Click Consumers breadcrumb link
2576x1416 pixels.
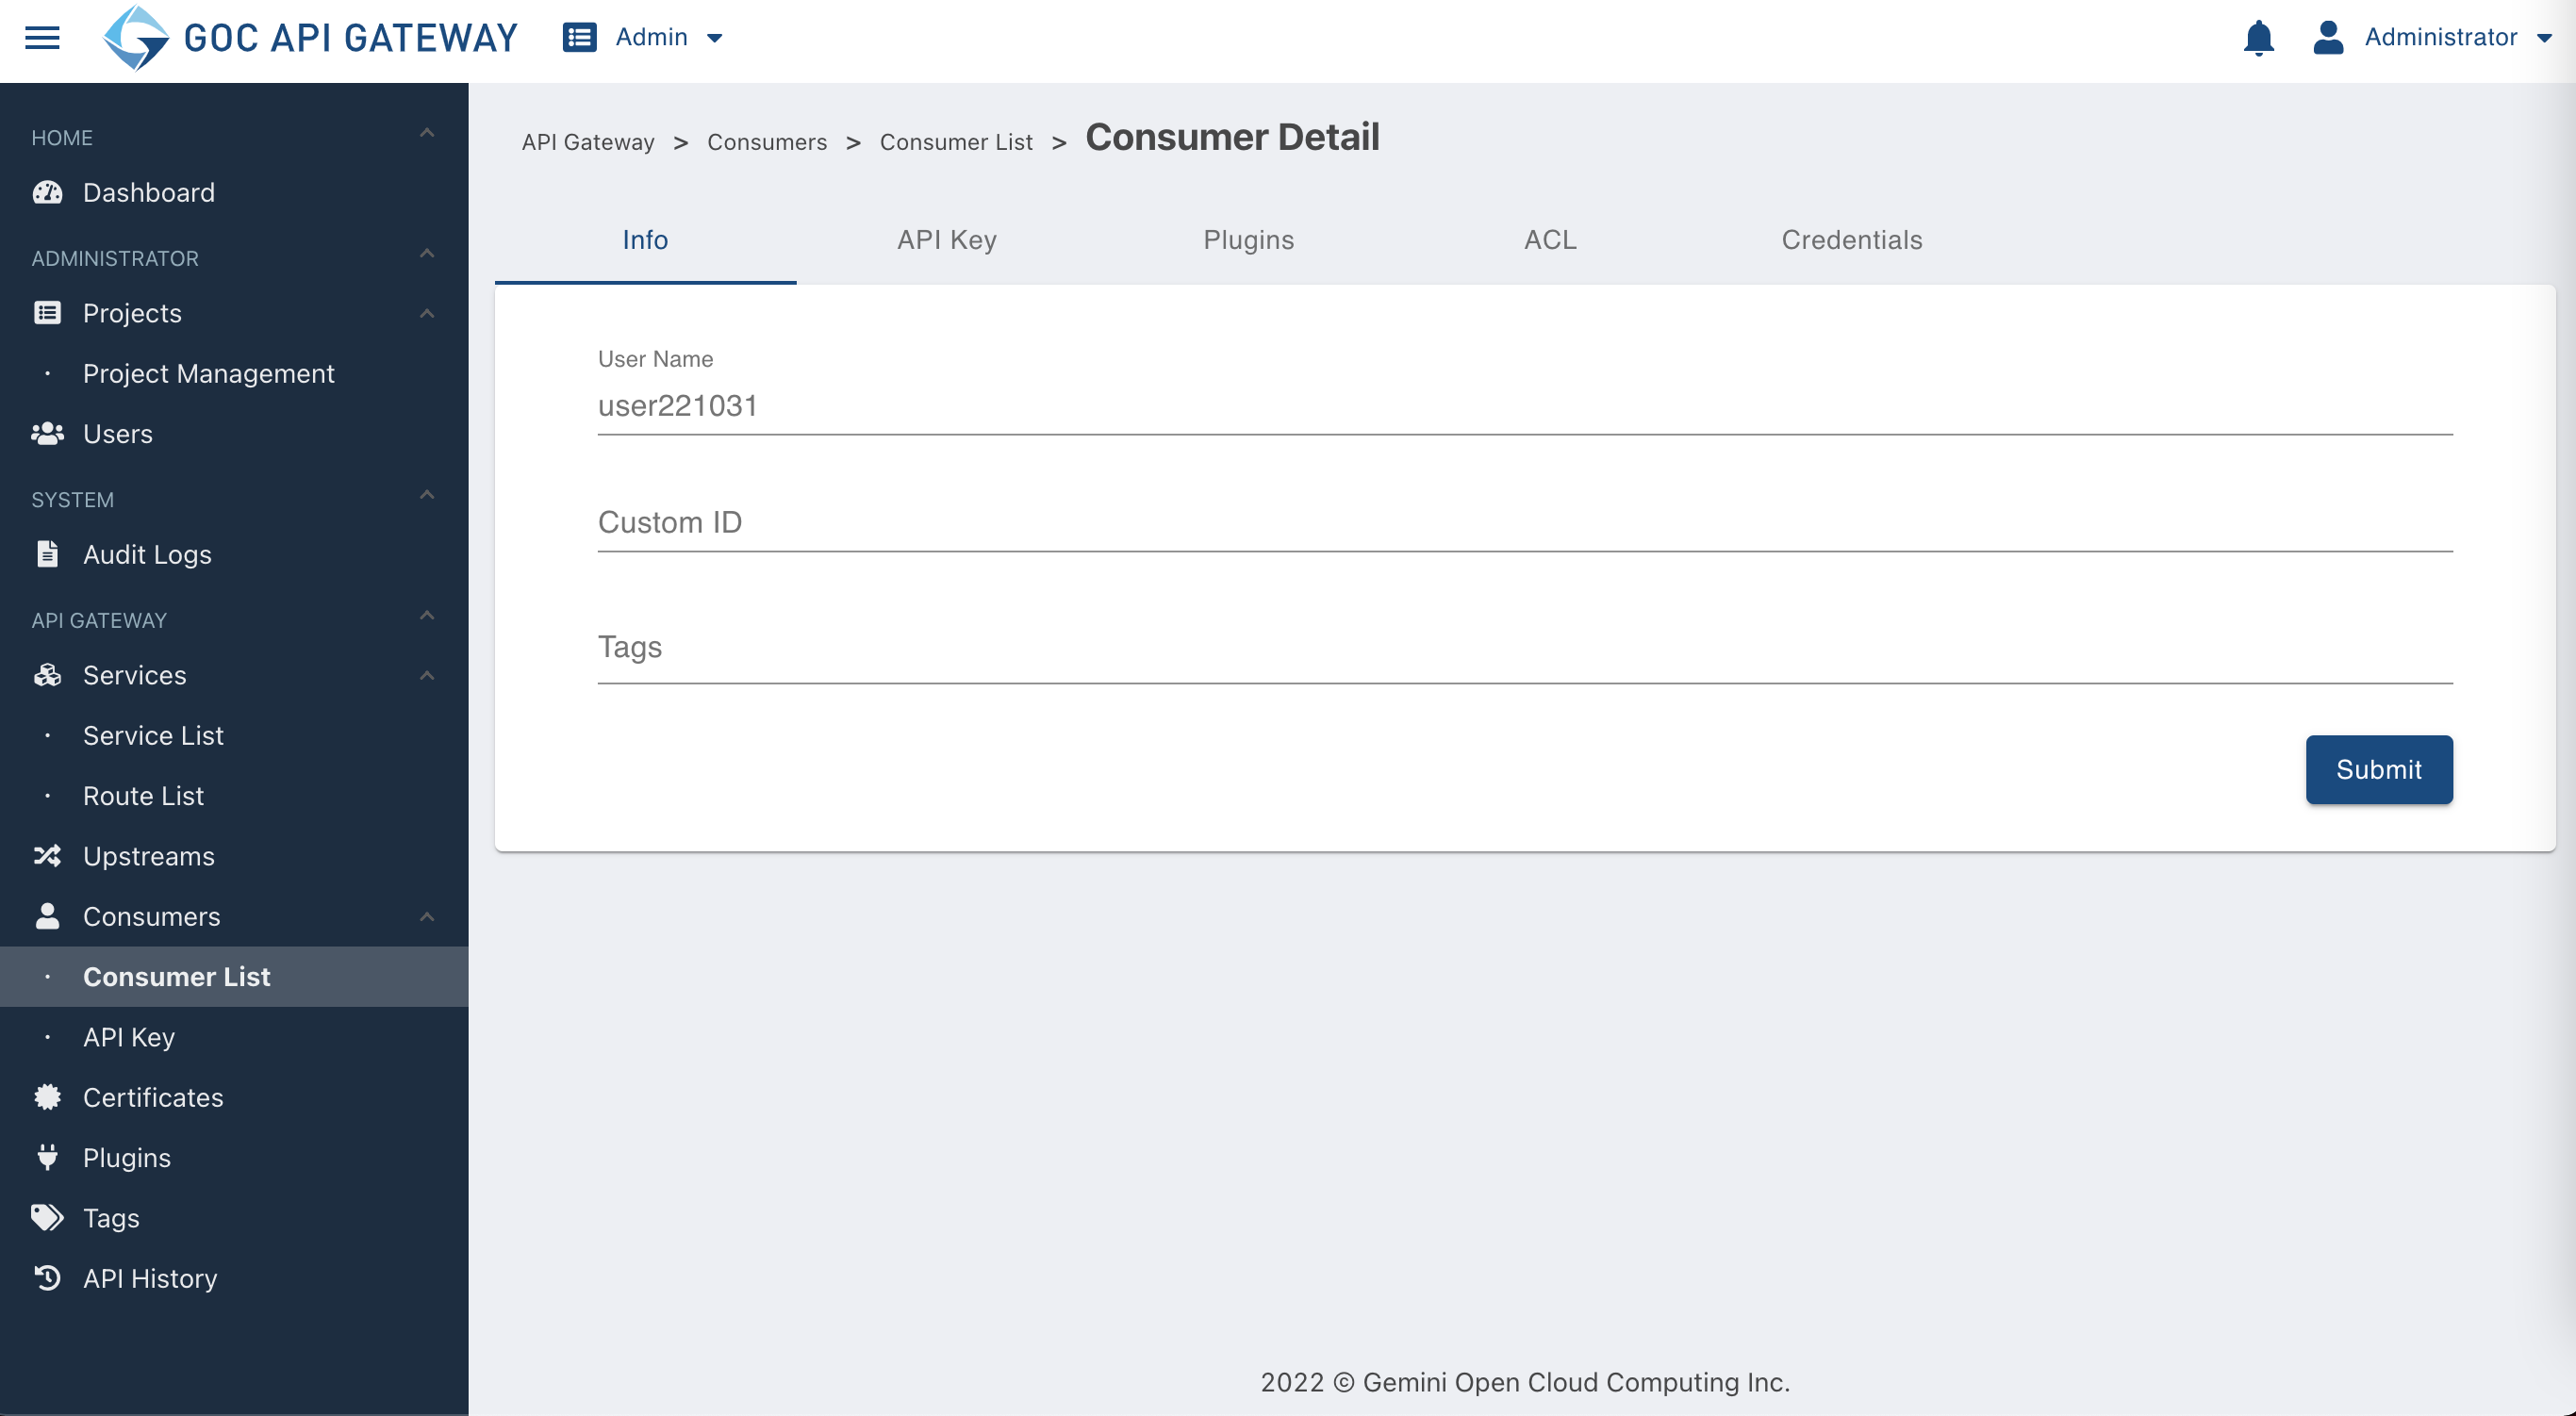click(x=767, y=142)
